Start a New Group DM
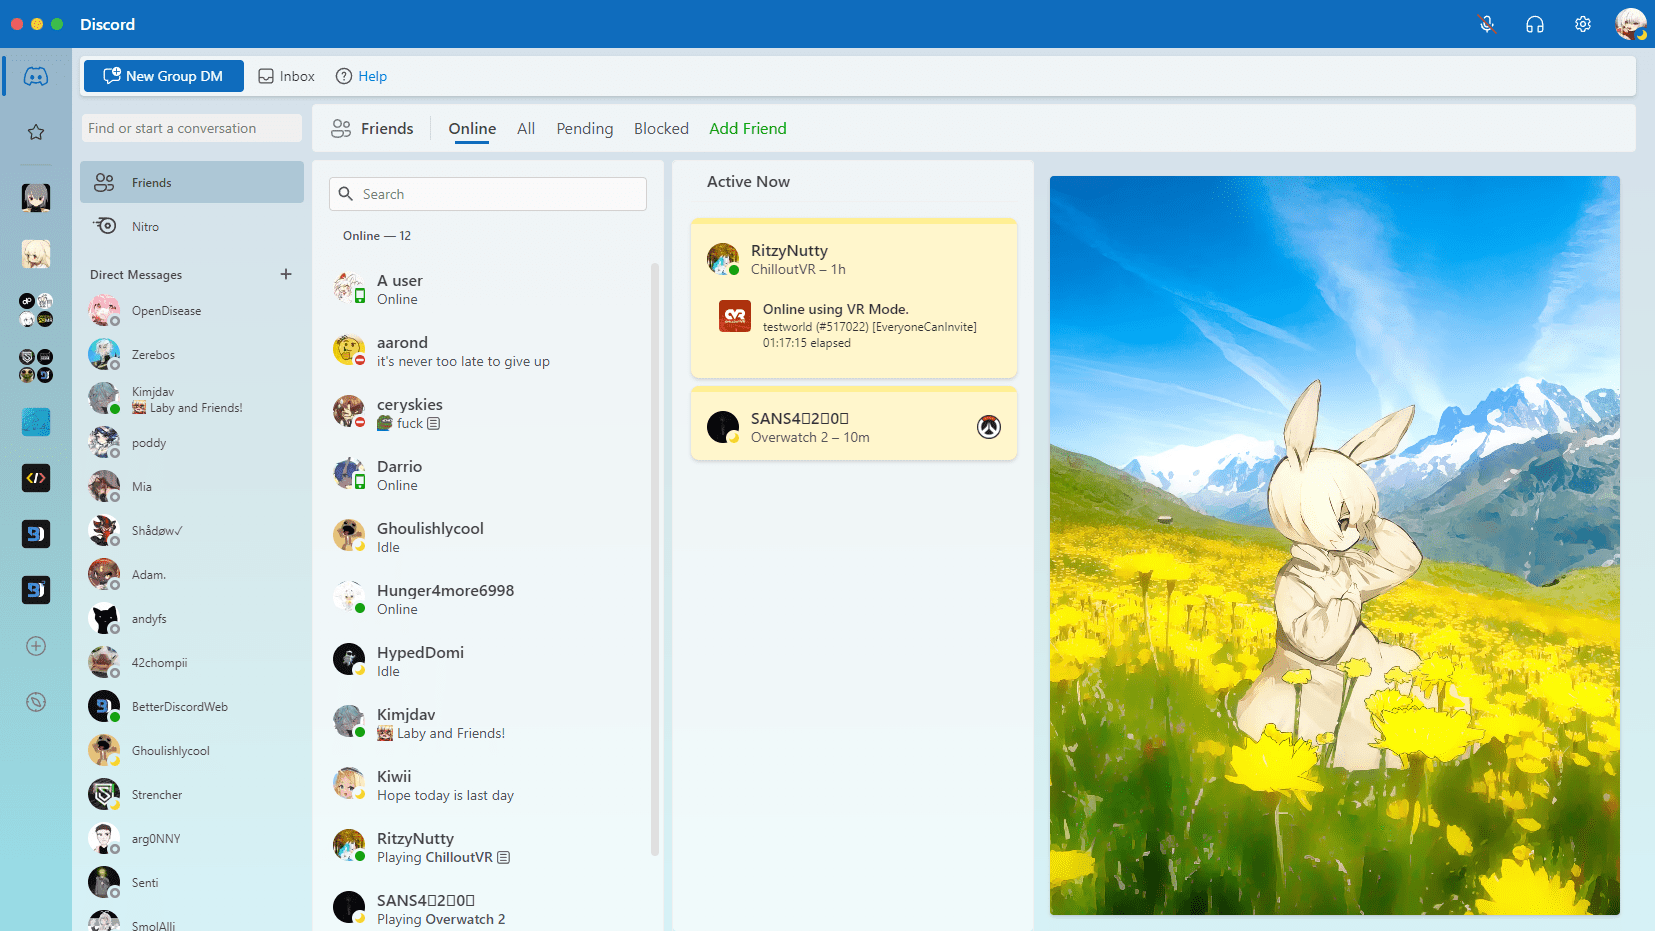This screenshot has height=931, width=1655. pyautogui.click(x=163, y=75)
